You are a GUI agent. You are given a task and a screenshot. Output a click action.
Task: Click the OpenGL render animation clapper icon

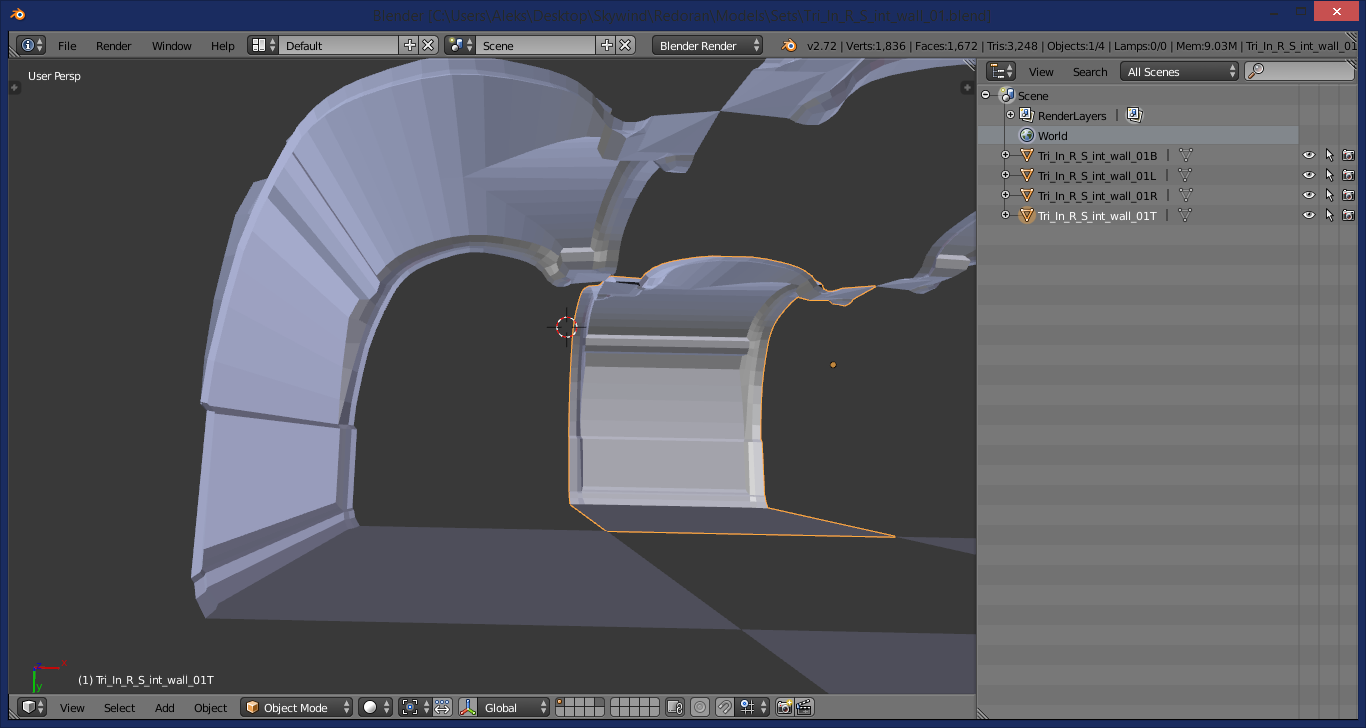(x=804, y=707)
